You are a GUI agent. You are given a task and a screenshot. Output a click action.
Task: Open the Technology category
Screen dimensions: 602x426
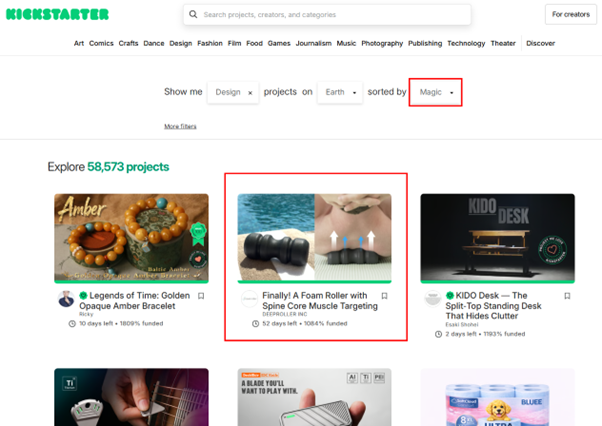[x=466, y=43]
